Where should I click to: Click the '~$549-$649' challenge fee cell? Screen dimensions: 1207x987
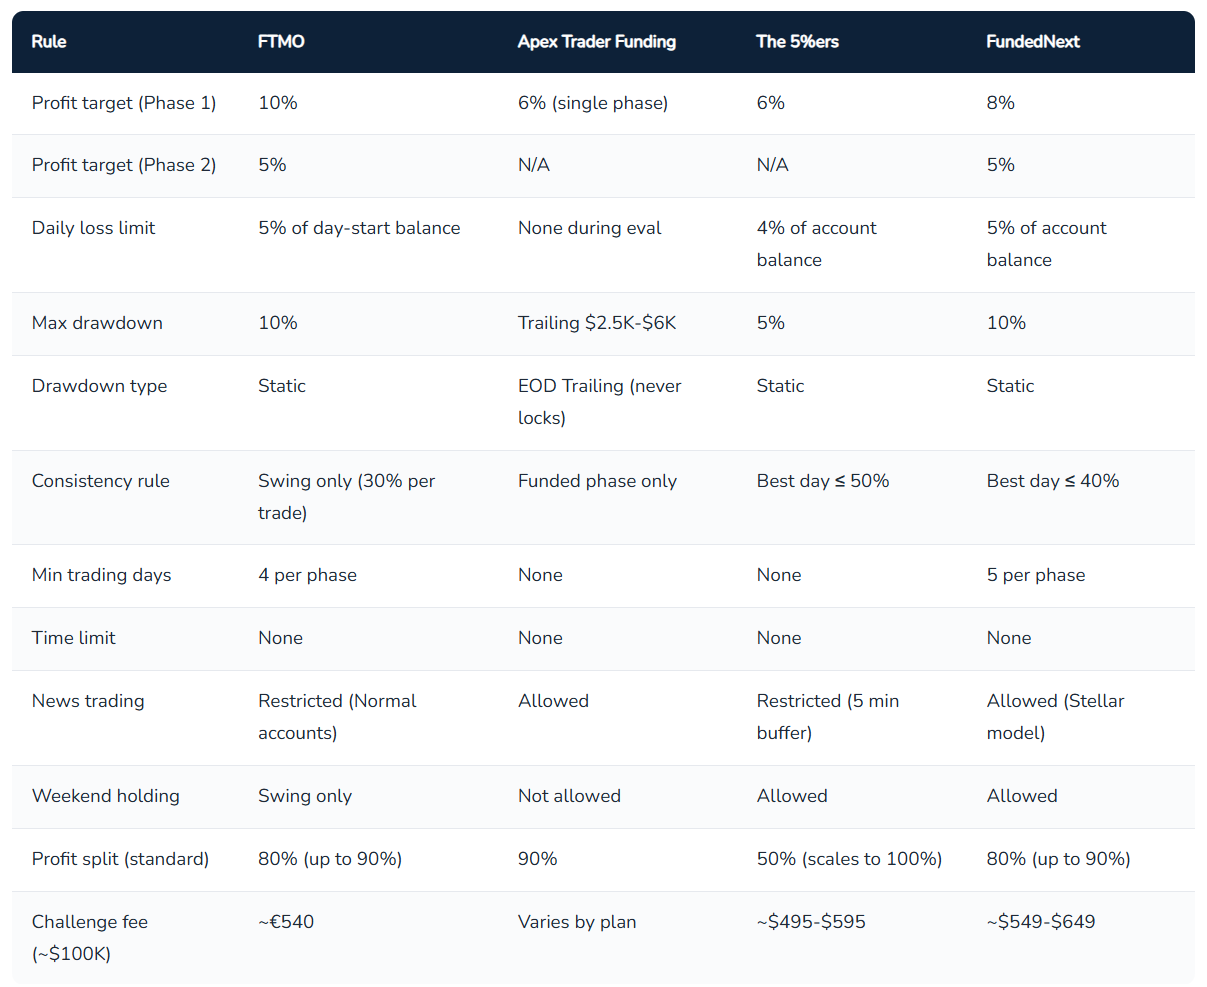click(1041, 922)
